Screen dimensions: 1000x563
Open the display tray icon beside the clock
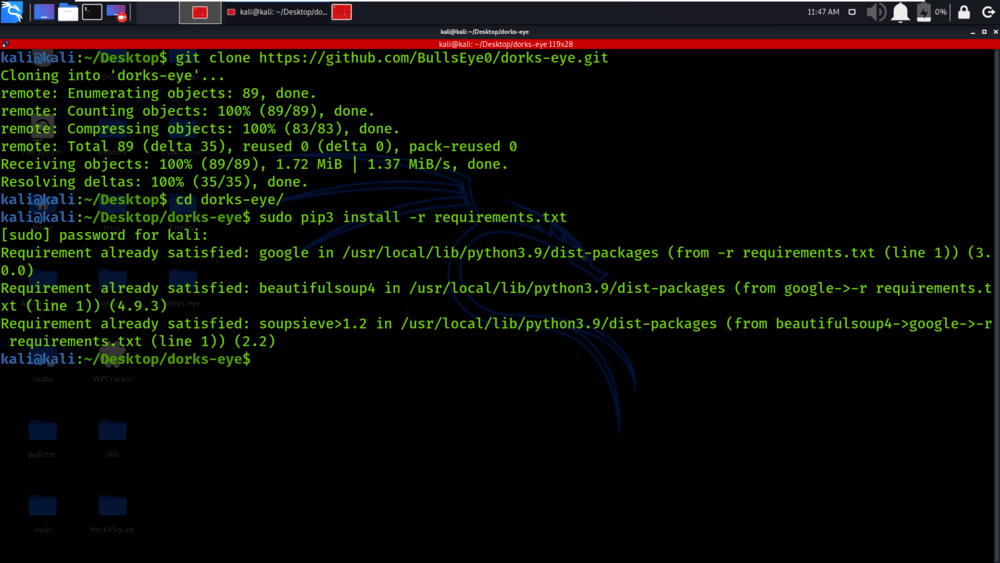[852, 12]
